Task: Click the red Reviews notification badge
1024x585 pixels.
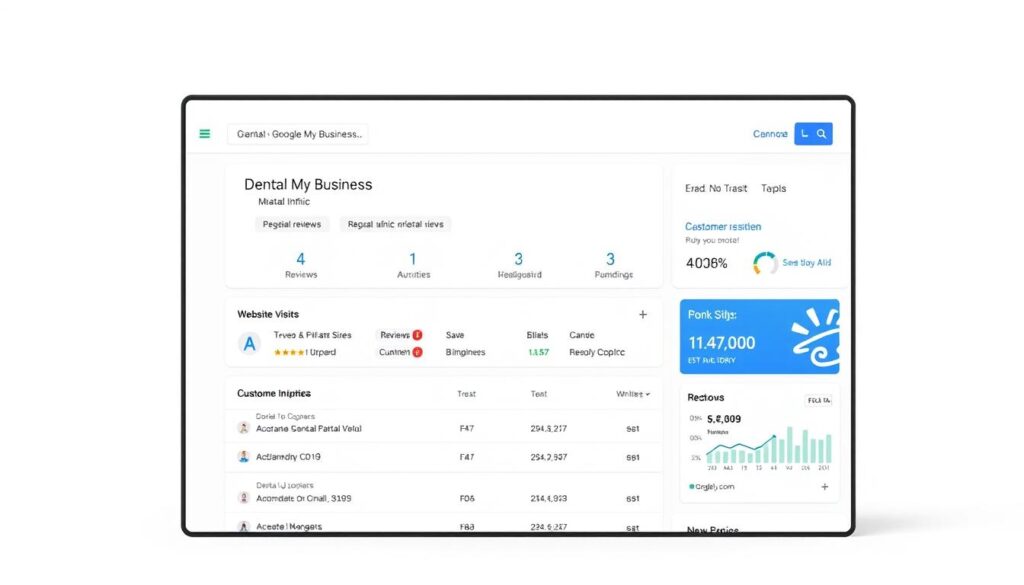Action: [417, 335]
